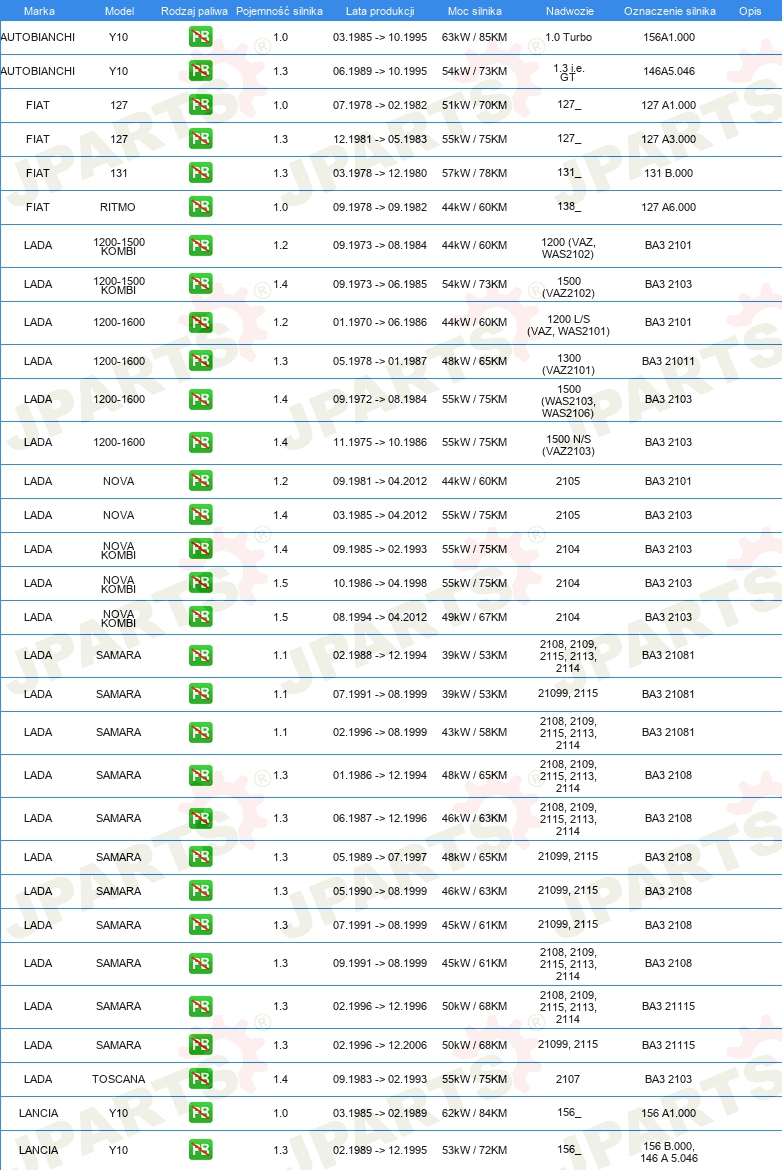Click fuel icon in Samara 43kW / 58KM row

click(201, 732)
